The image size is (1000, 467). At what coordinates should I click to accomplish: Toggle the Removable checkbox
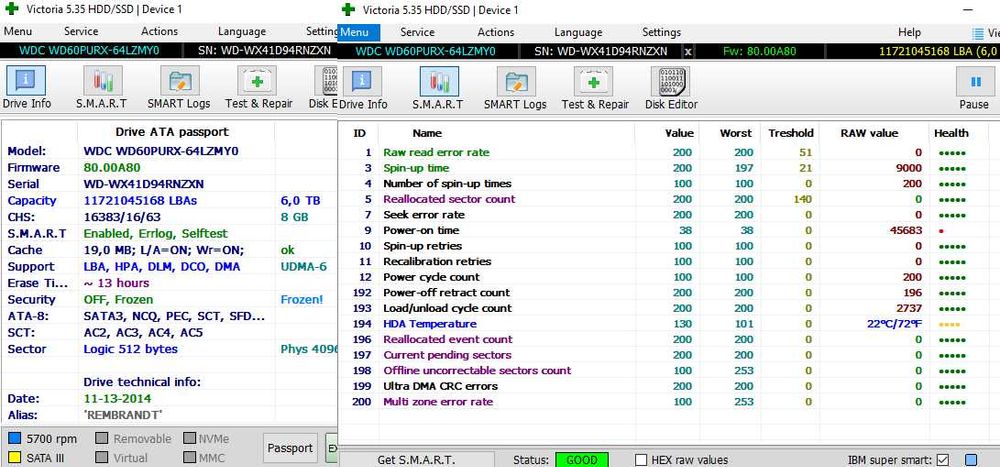click(101, 438)
